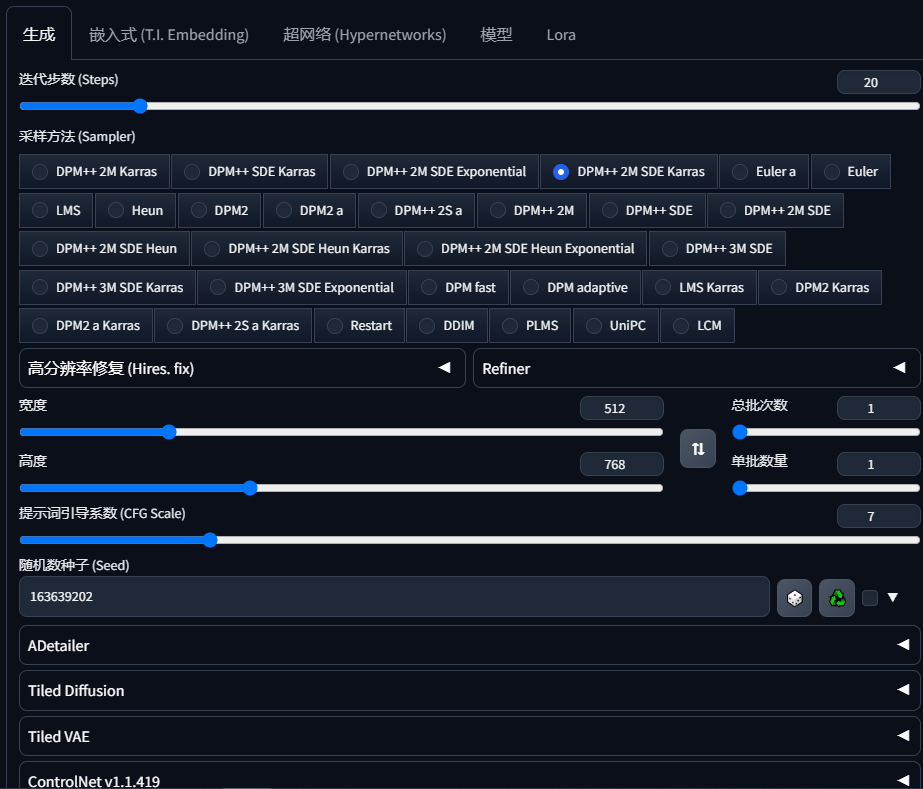Select the DPM2 Karras sampler
The width and height of the screenshot is (923, 789).
coord(820,287)
